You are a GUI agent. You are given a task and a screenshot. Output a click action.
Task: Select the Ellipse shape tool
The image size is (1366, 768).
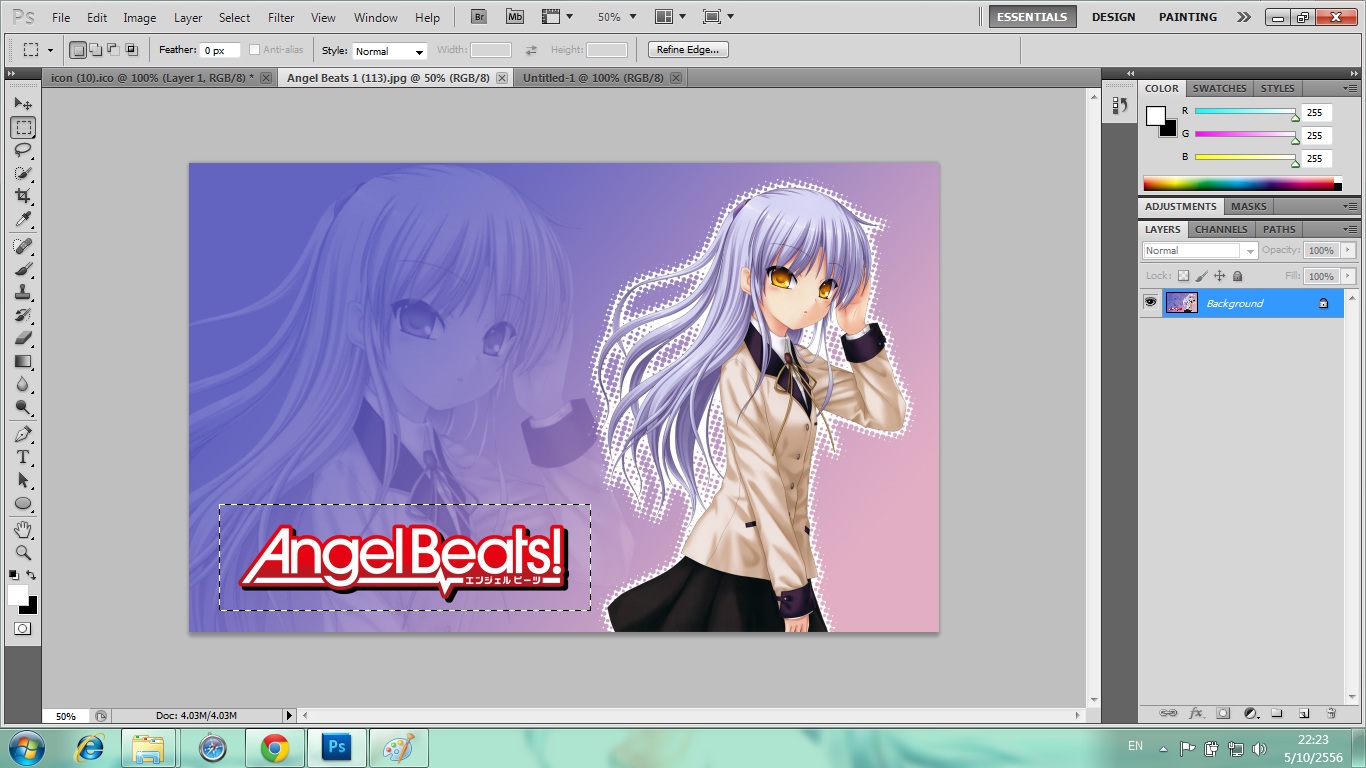(x=23, y=503)
